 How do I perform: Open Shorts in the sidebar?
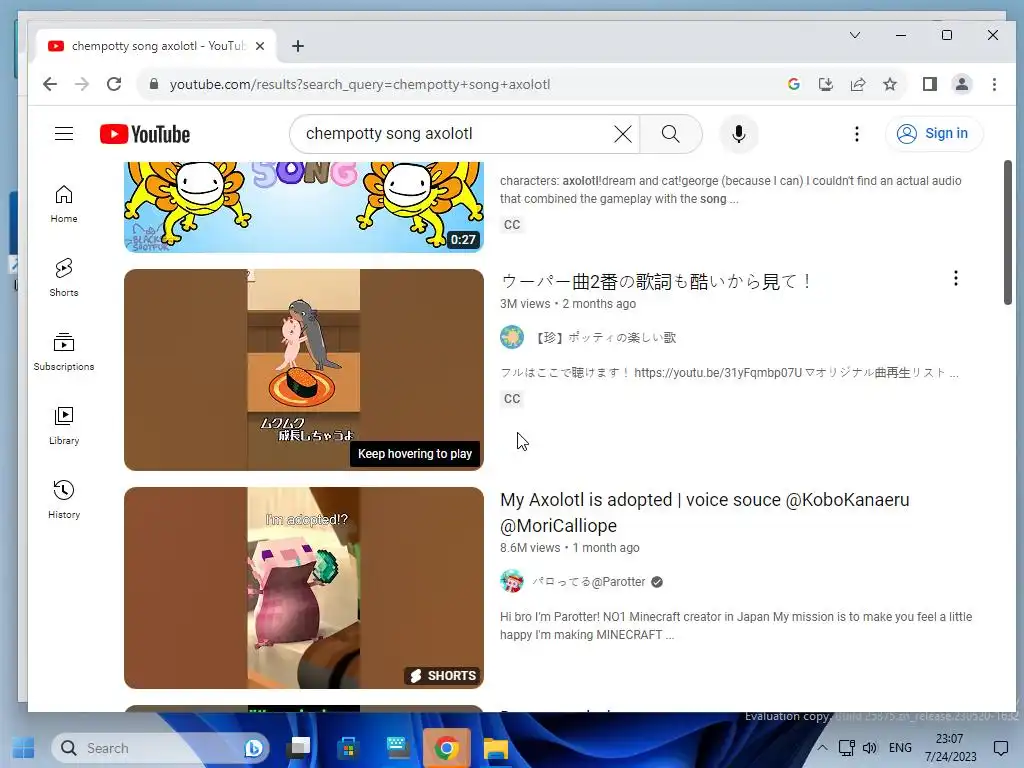64,278
